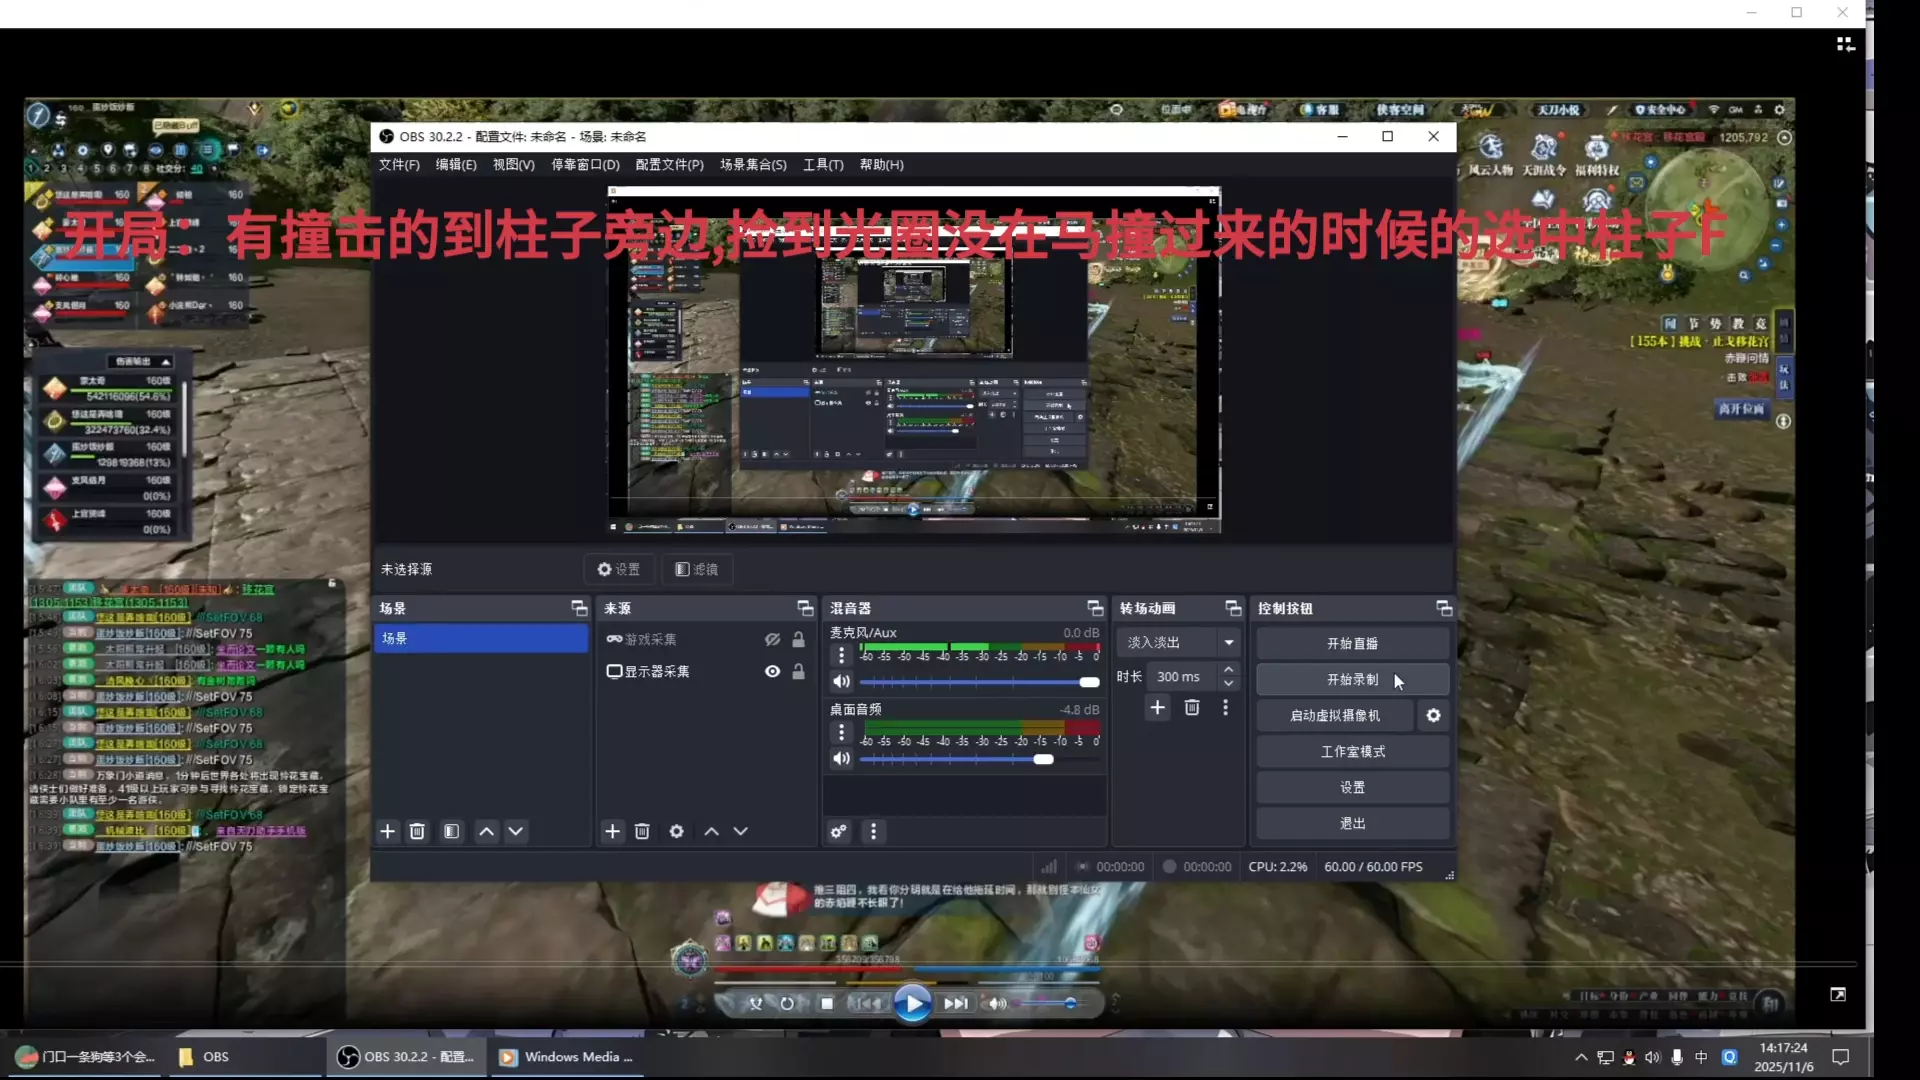Screen dimensions: 1920x1080
Task: Click lock icon for 游戏采集 source
Action: tap(798, 639)
